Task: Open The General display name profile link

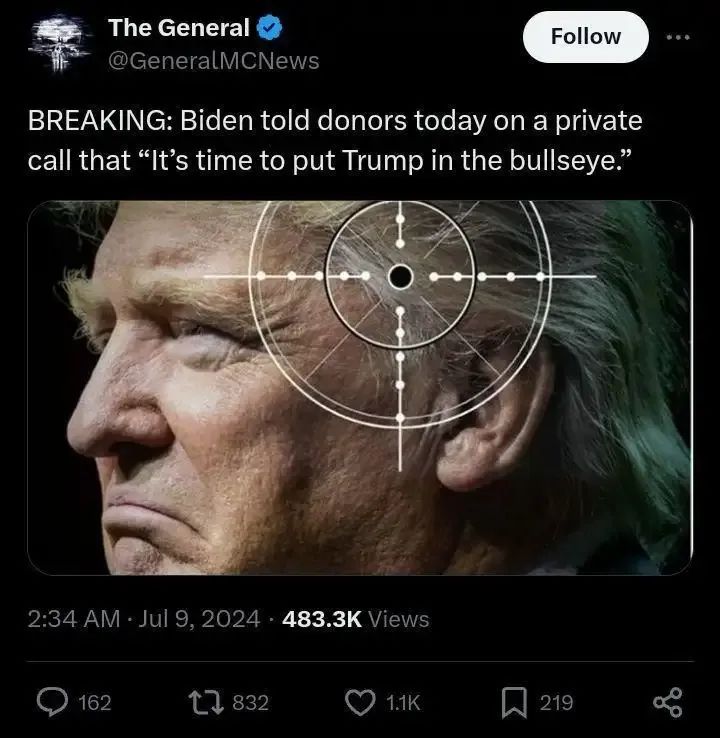Action: click(179, 28)
